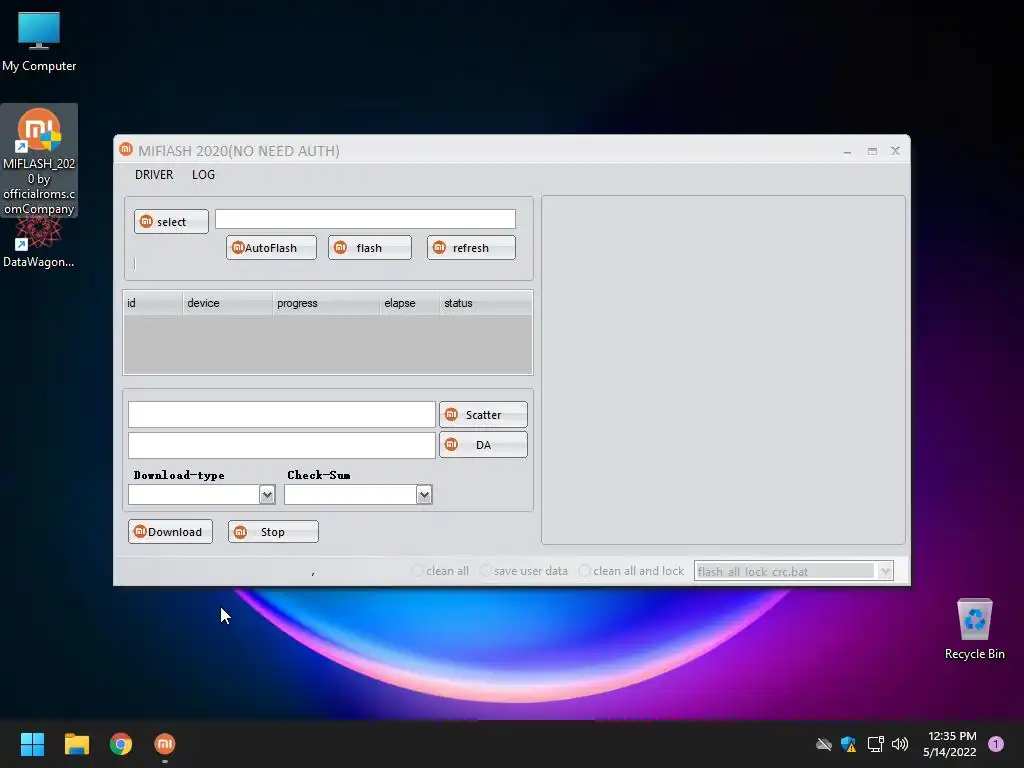Viewport: 1024px width, 768px height.
Task: Open the LOG menu
Action: 203,174
